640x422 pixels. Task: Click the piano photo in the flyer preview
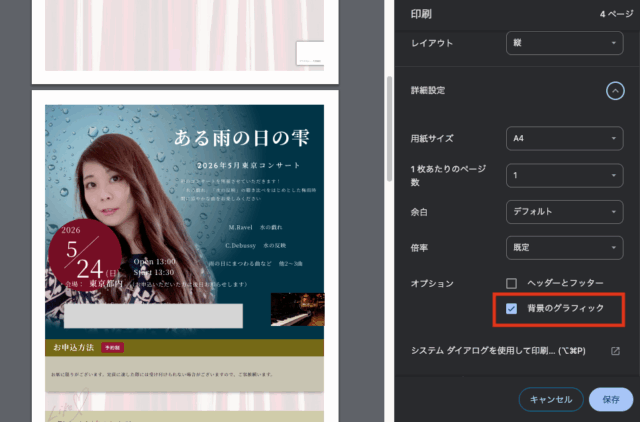coord(297,309)
